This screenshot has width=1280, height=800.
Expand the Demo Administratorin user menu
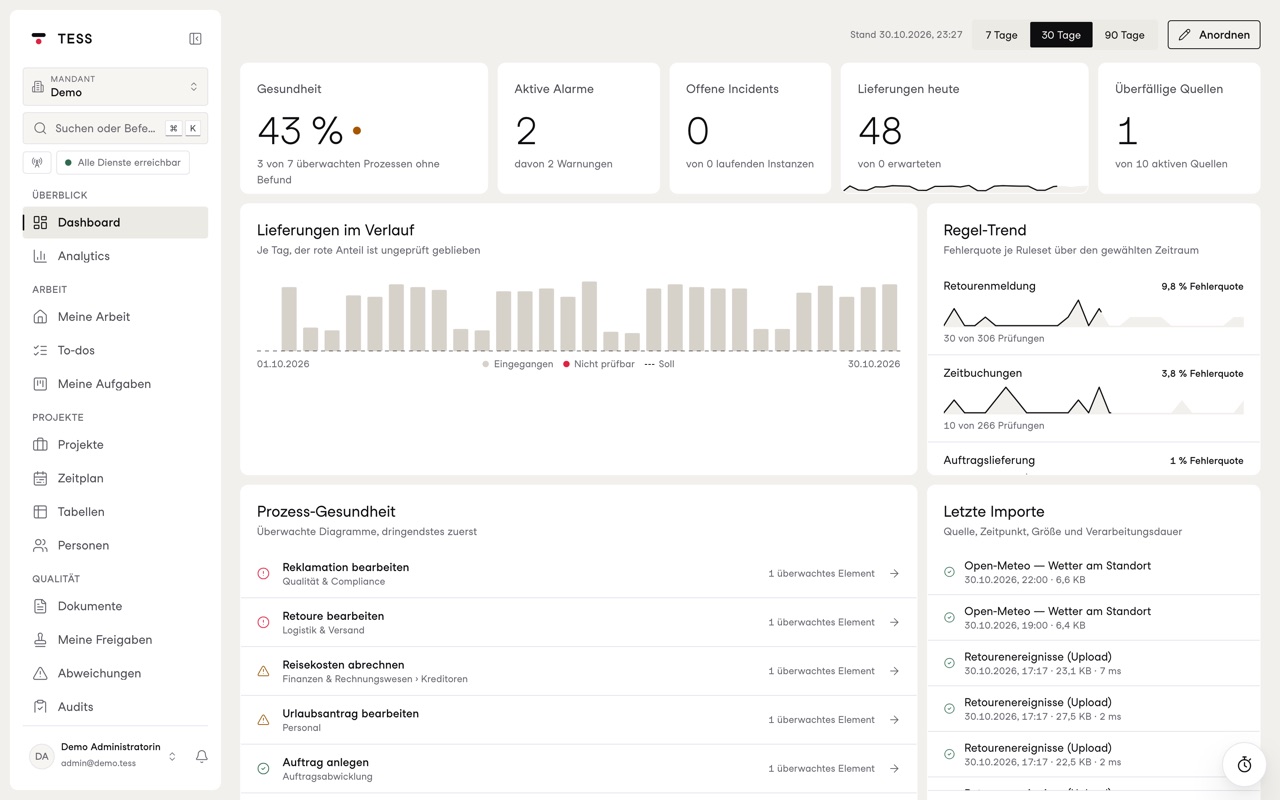(x=103, y=756)
